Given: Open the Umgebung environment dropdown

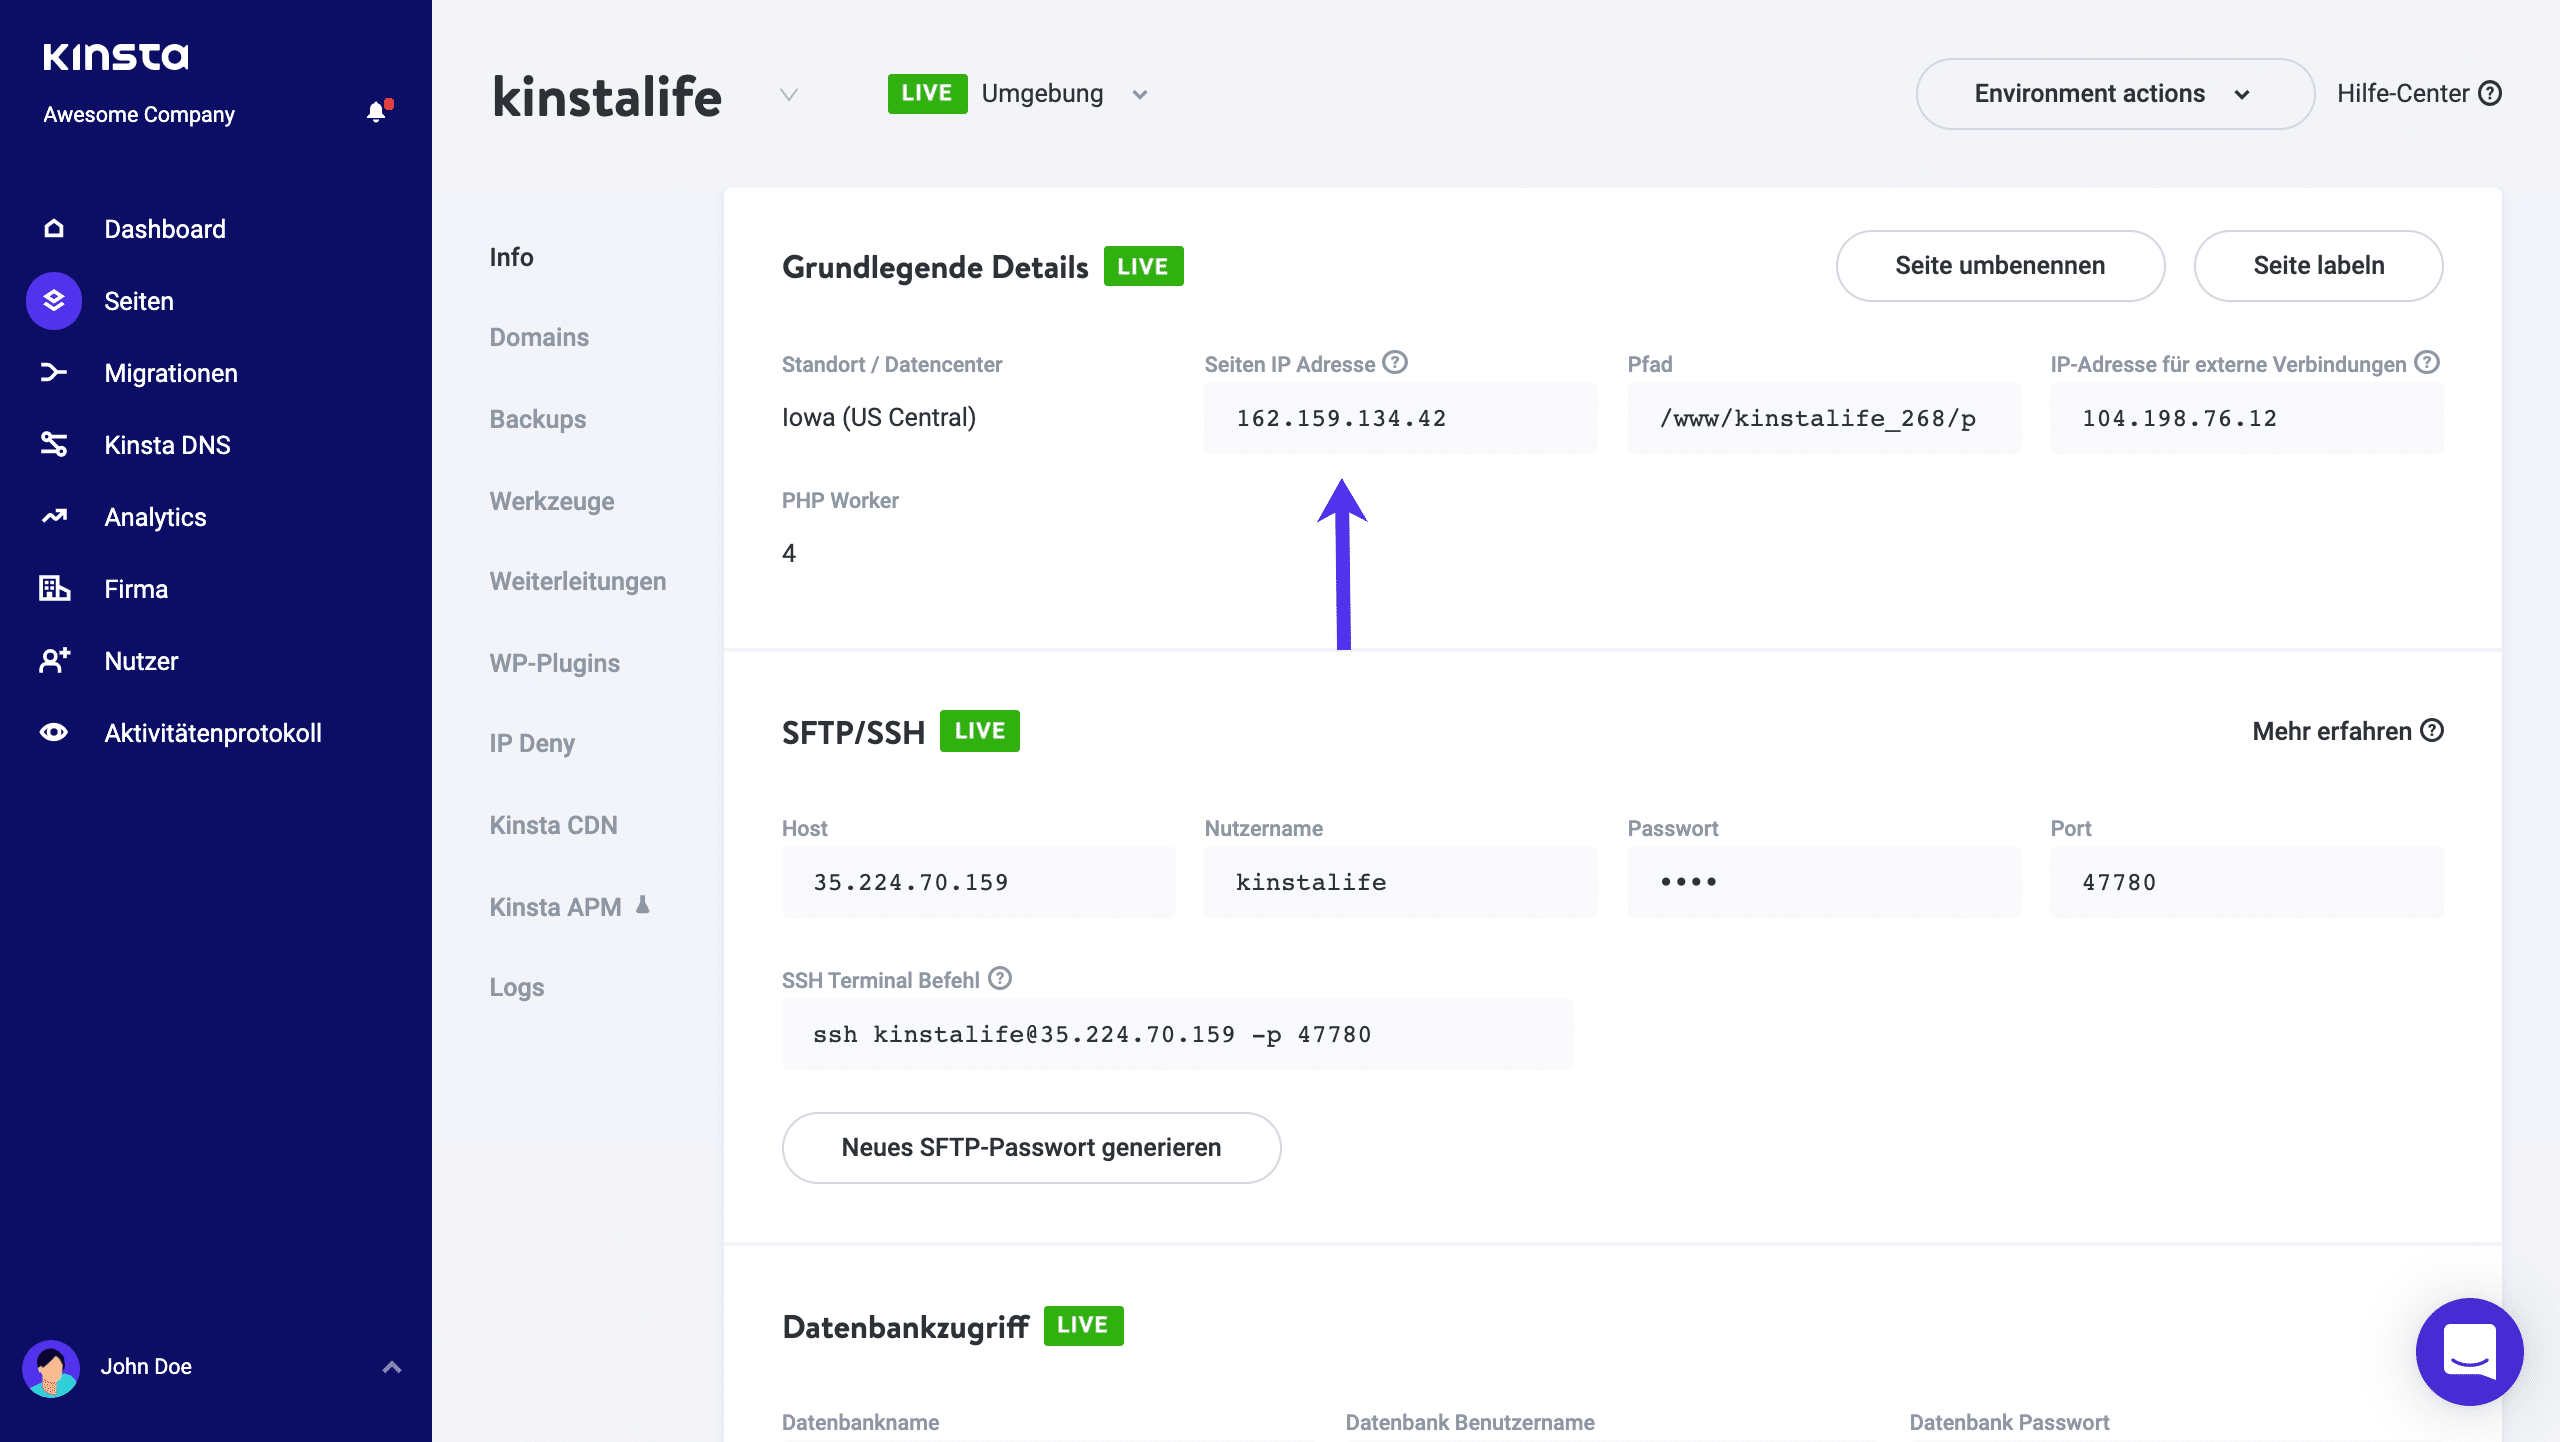Looking at the screenshot, I should pos(1139,95).
